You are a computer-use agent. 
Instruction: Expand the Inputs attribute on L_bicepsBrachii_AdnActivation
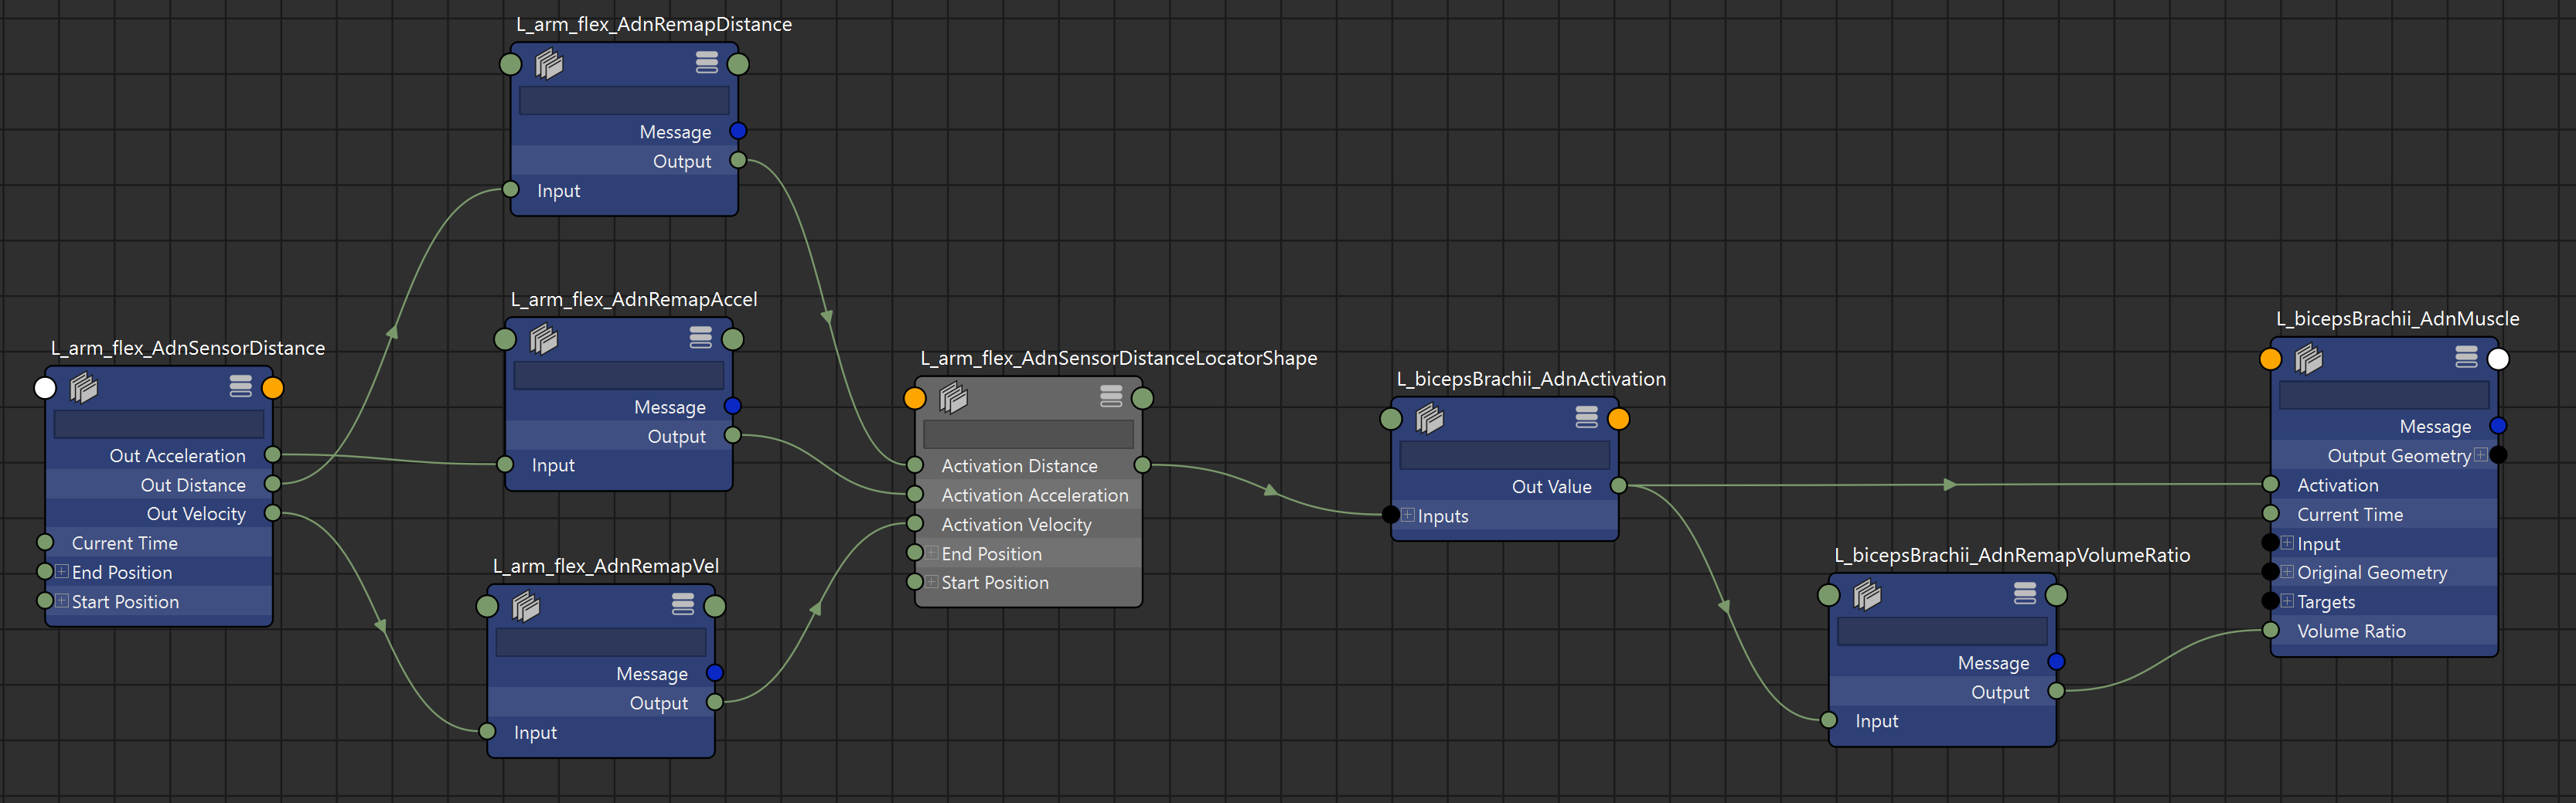coord(1406,515)
